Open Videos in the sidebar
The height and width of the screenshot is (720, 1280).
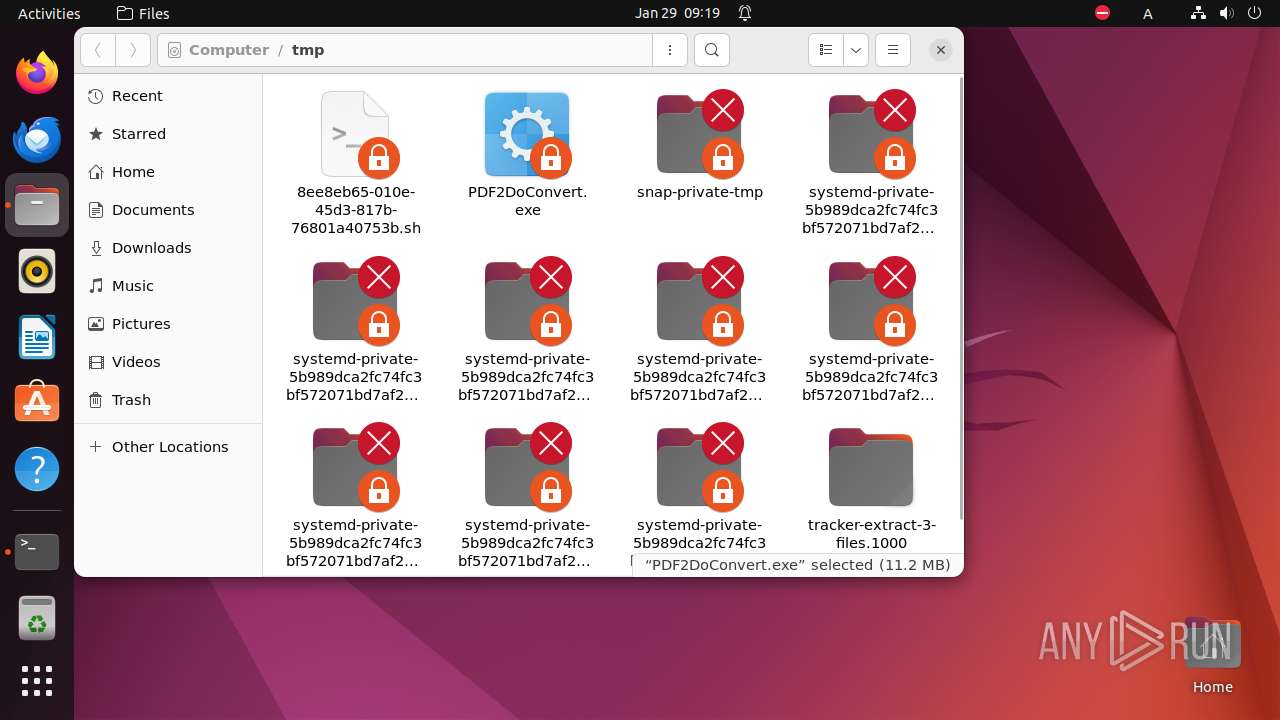coord(168,362)
